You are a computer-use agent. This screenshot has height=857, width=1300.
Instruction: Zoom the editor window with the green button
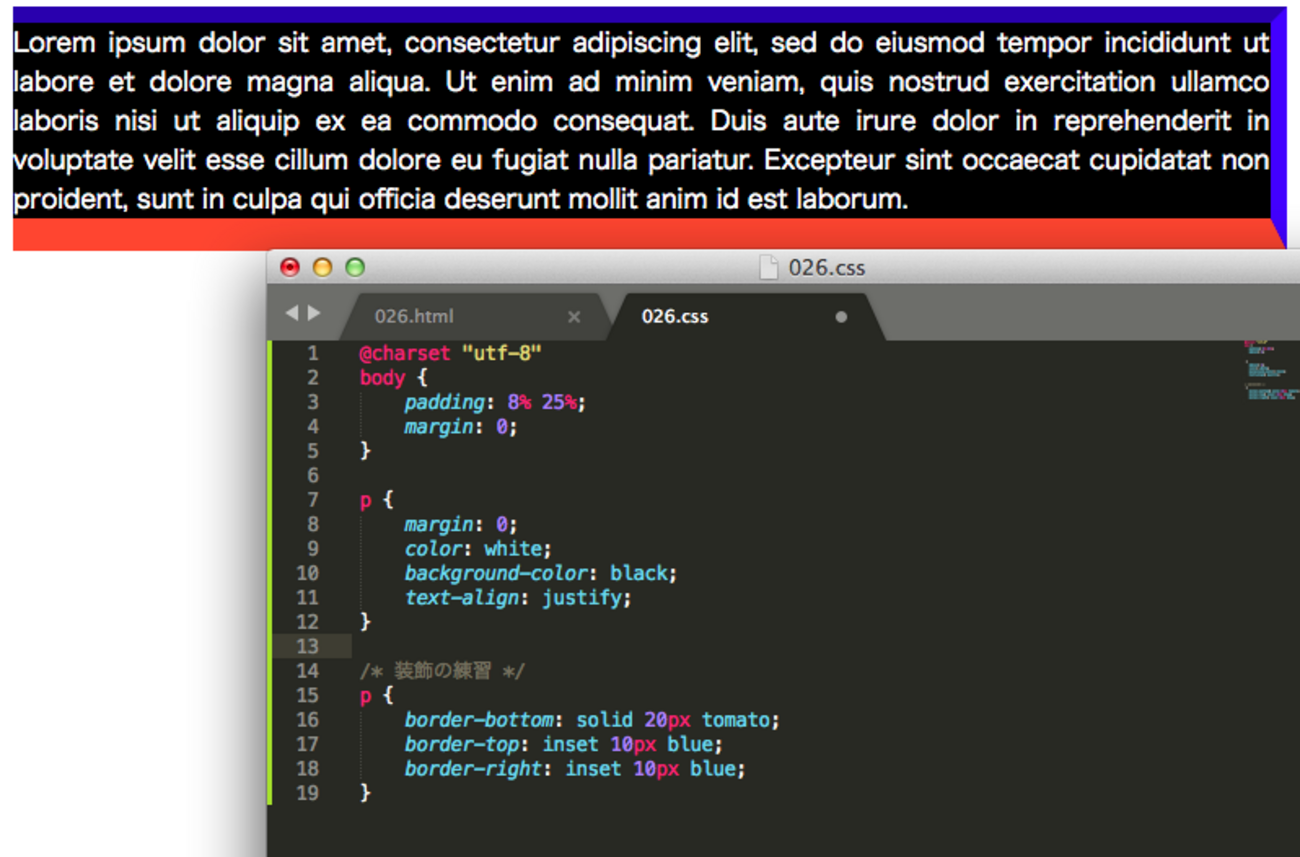[x=355, y=267]
